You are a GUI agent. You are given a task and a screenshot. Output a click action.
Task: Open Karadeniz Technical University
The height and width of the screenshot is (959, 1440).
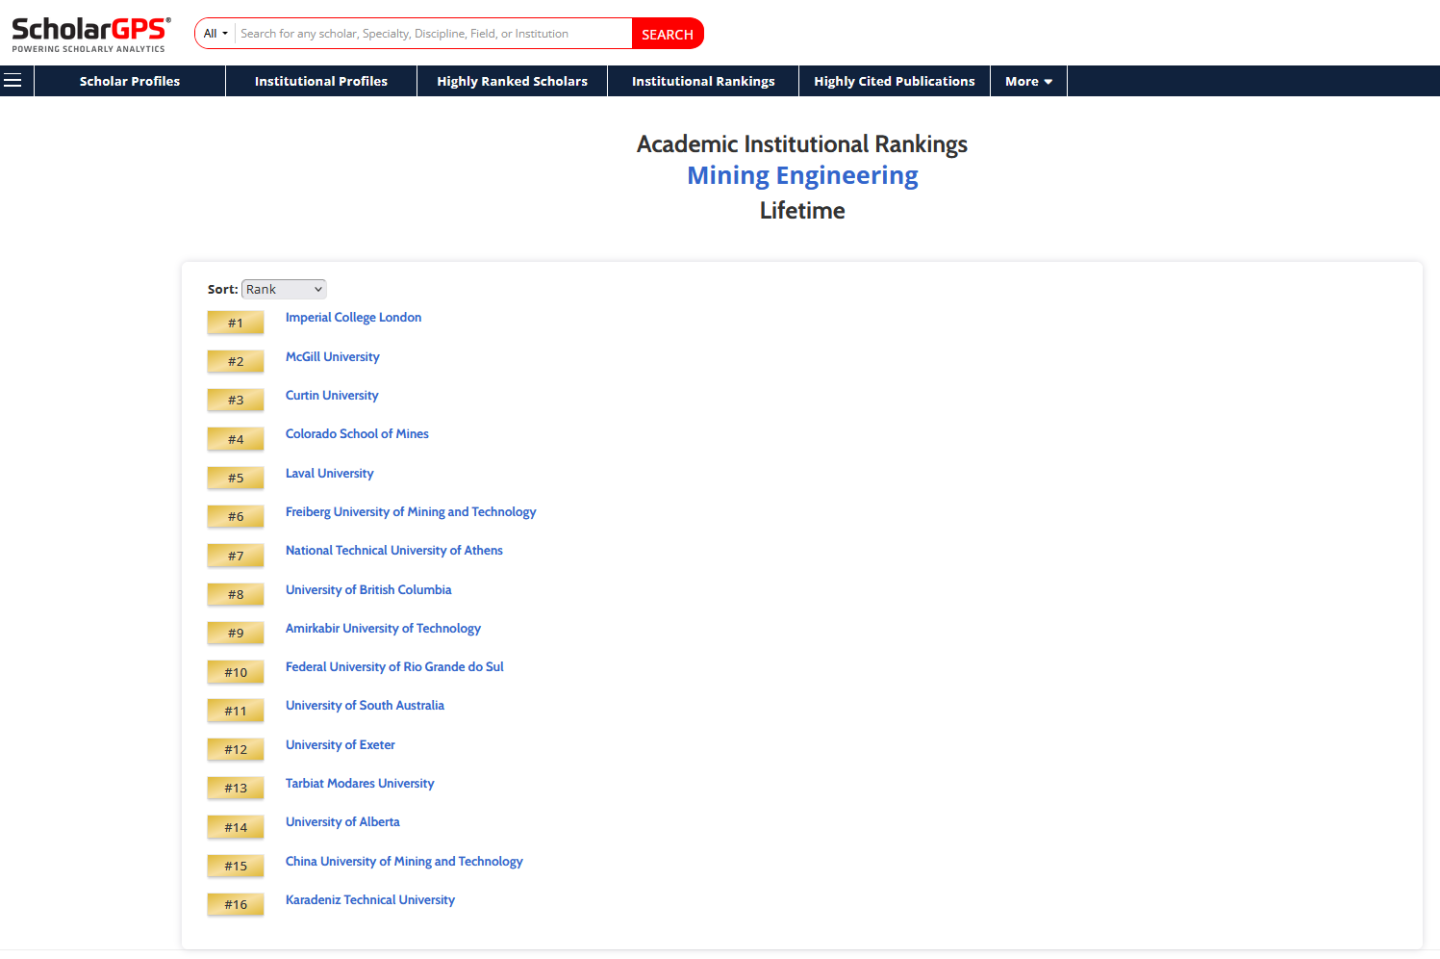[370, 900]
